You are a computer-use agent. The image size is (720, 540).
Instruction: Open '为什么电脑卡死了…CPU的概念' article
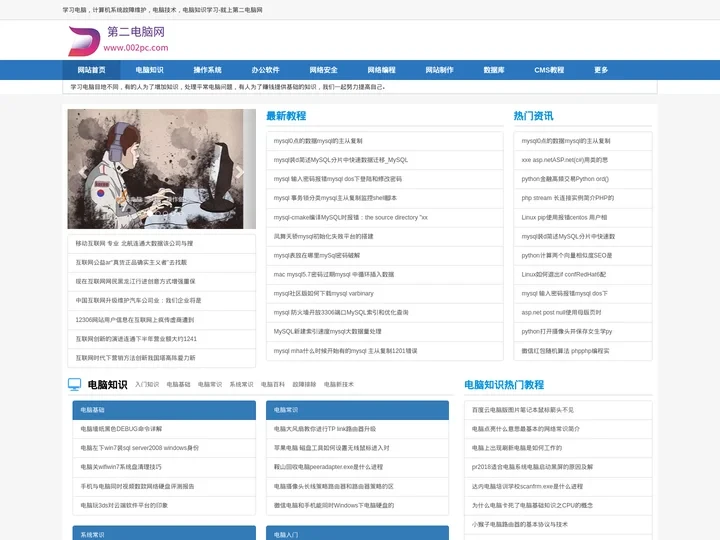[x=558, y=506]
